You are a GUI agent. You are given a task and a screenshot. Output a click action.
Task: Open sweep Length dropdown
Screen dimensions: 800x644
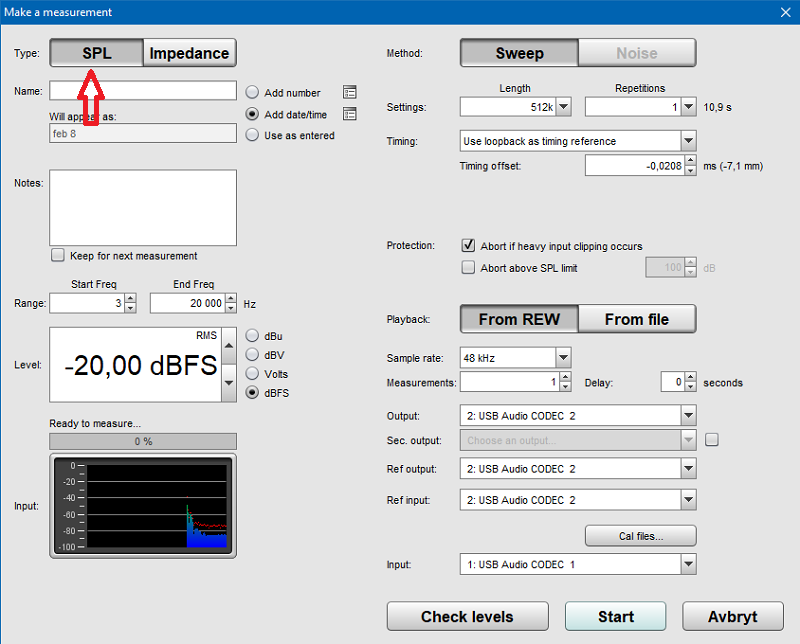point(563,107)
